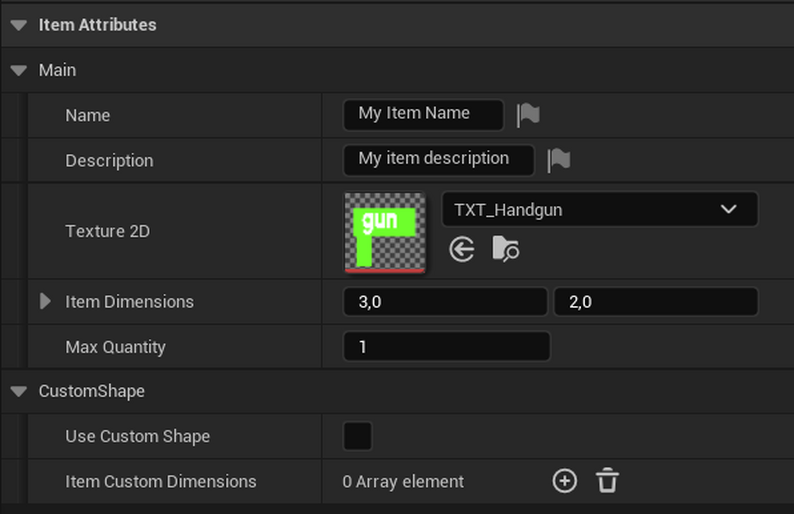Select the Use Custom Shape label

coord(138,437)
